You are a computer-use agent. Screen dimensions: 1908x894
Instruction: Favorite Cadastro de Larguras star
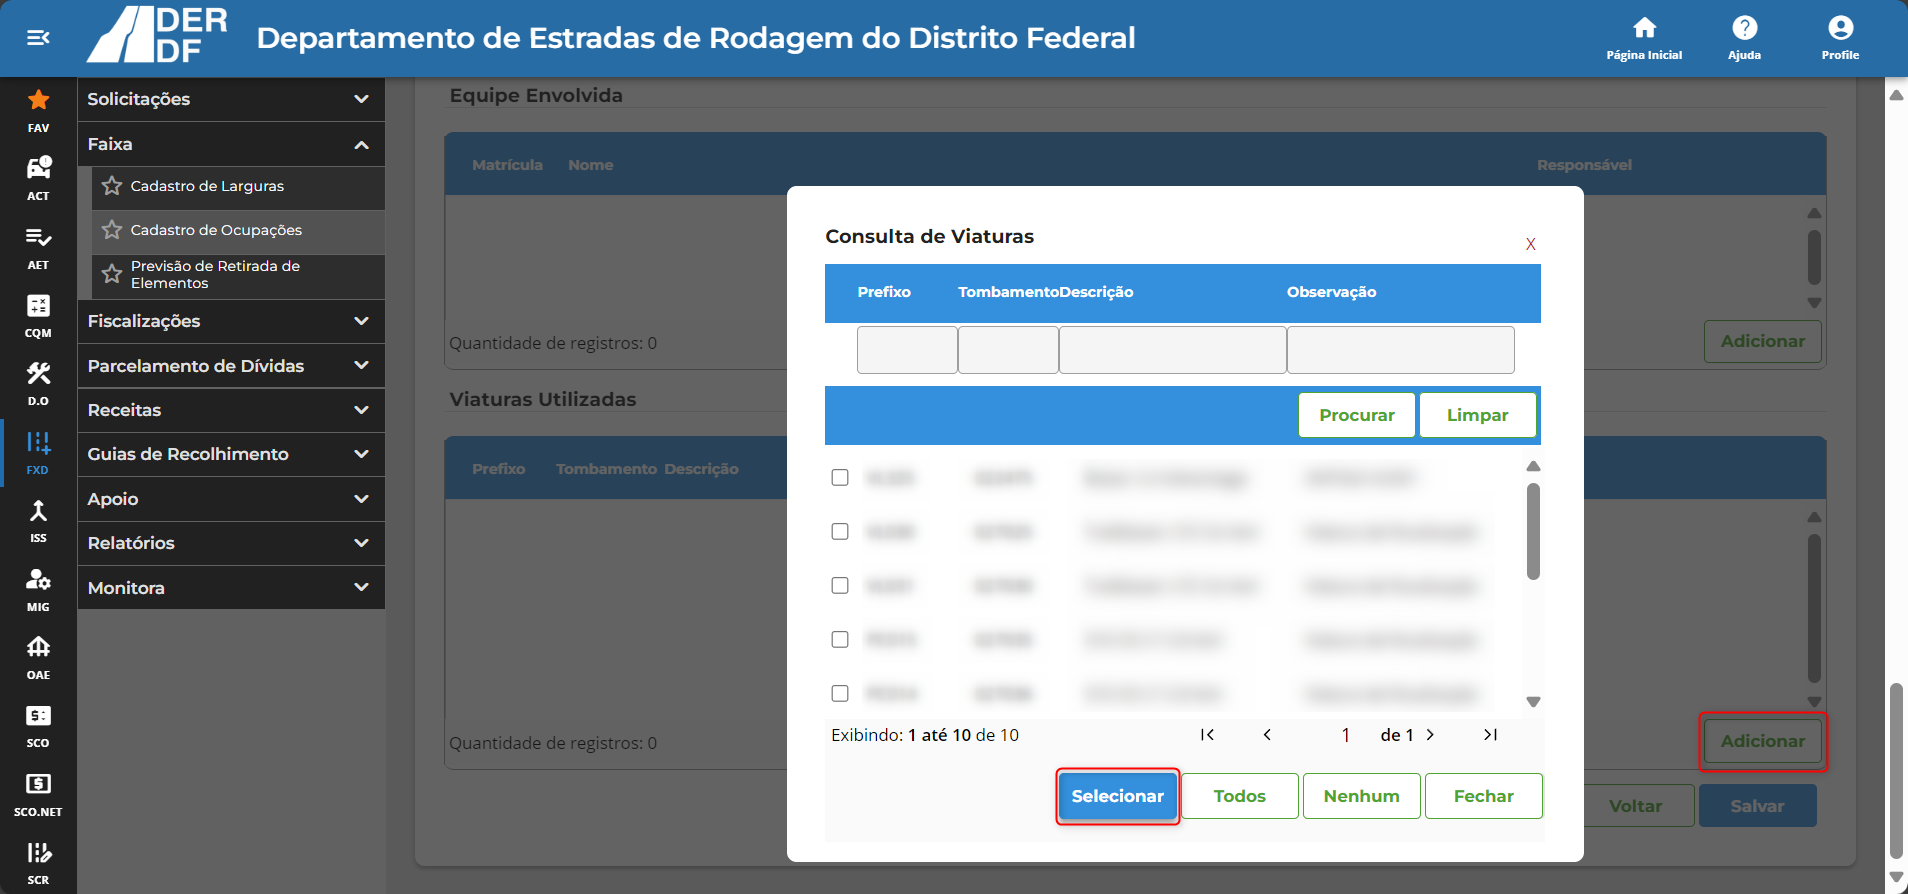(x=112, y=186)
